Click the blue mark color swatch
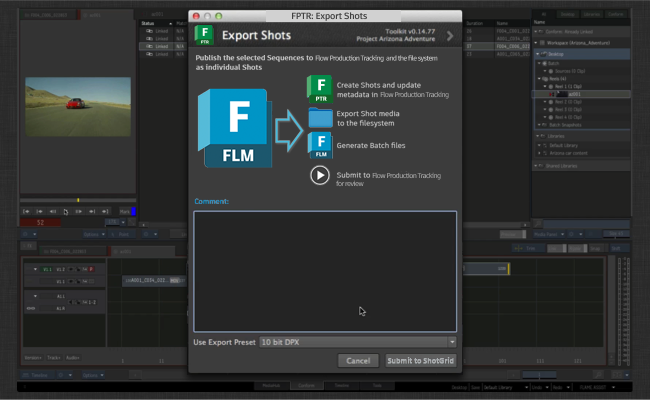Image resolution: width=650 pixels, height=400 pixels. tap(133, 211)
